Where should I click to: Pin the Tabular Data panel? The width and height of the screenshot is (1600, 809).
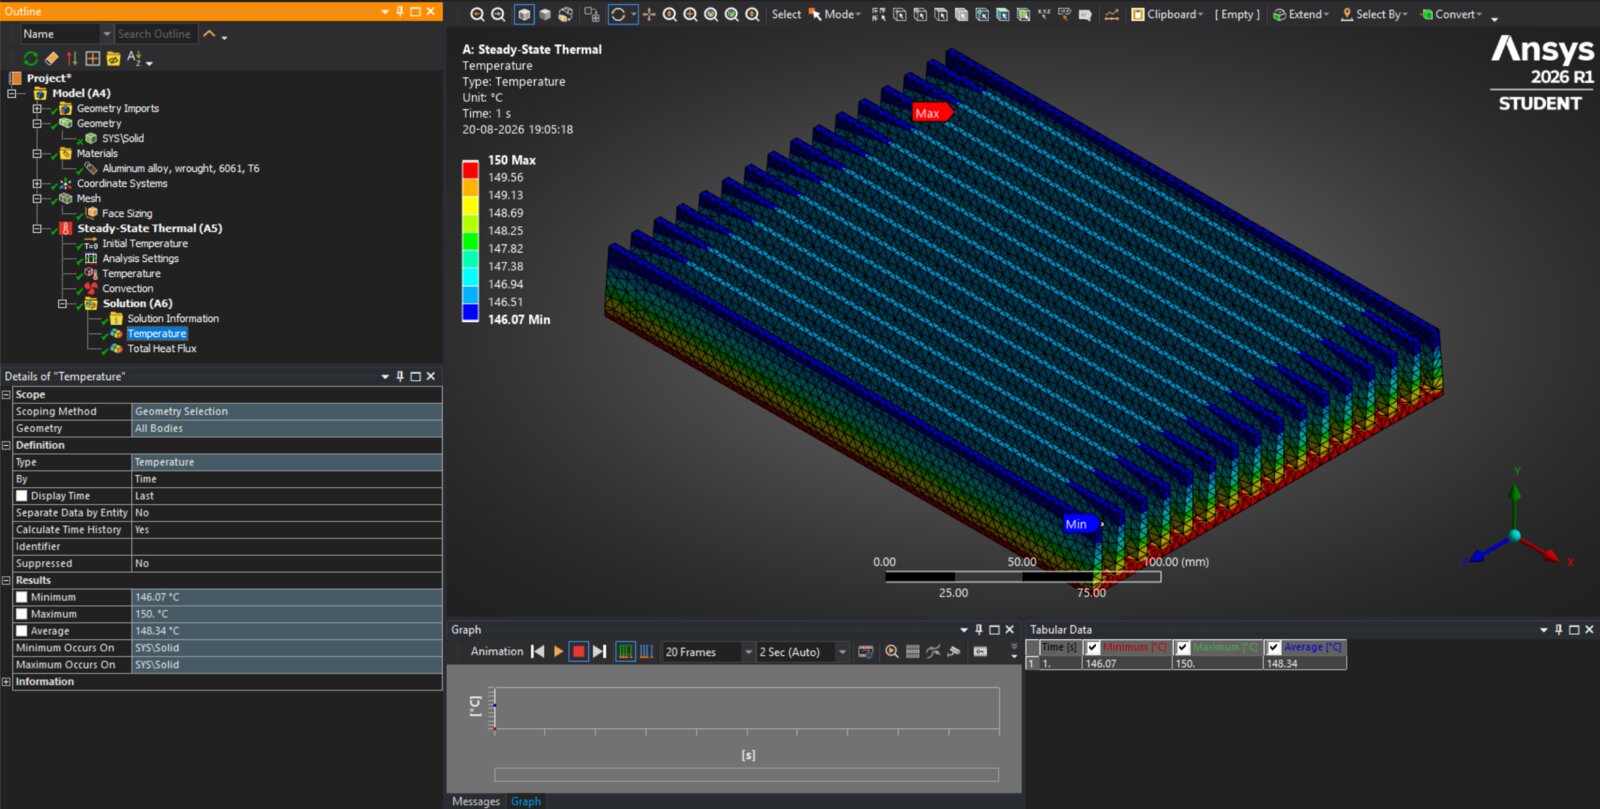coord(1558,629)
